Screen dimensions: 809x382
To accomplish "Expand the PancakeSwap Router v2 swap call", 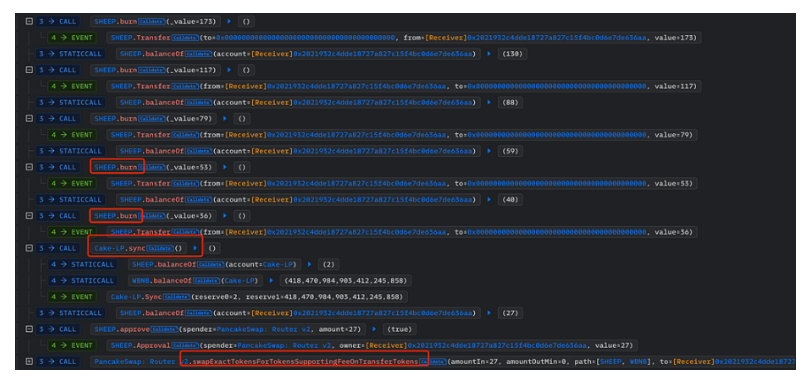I will point(29,361).
